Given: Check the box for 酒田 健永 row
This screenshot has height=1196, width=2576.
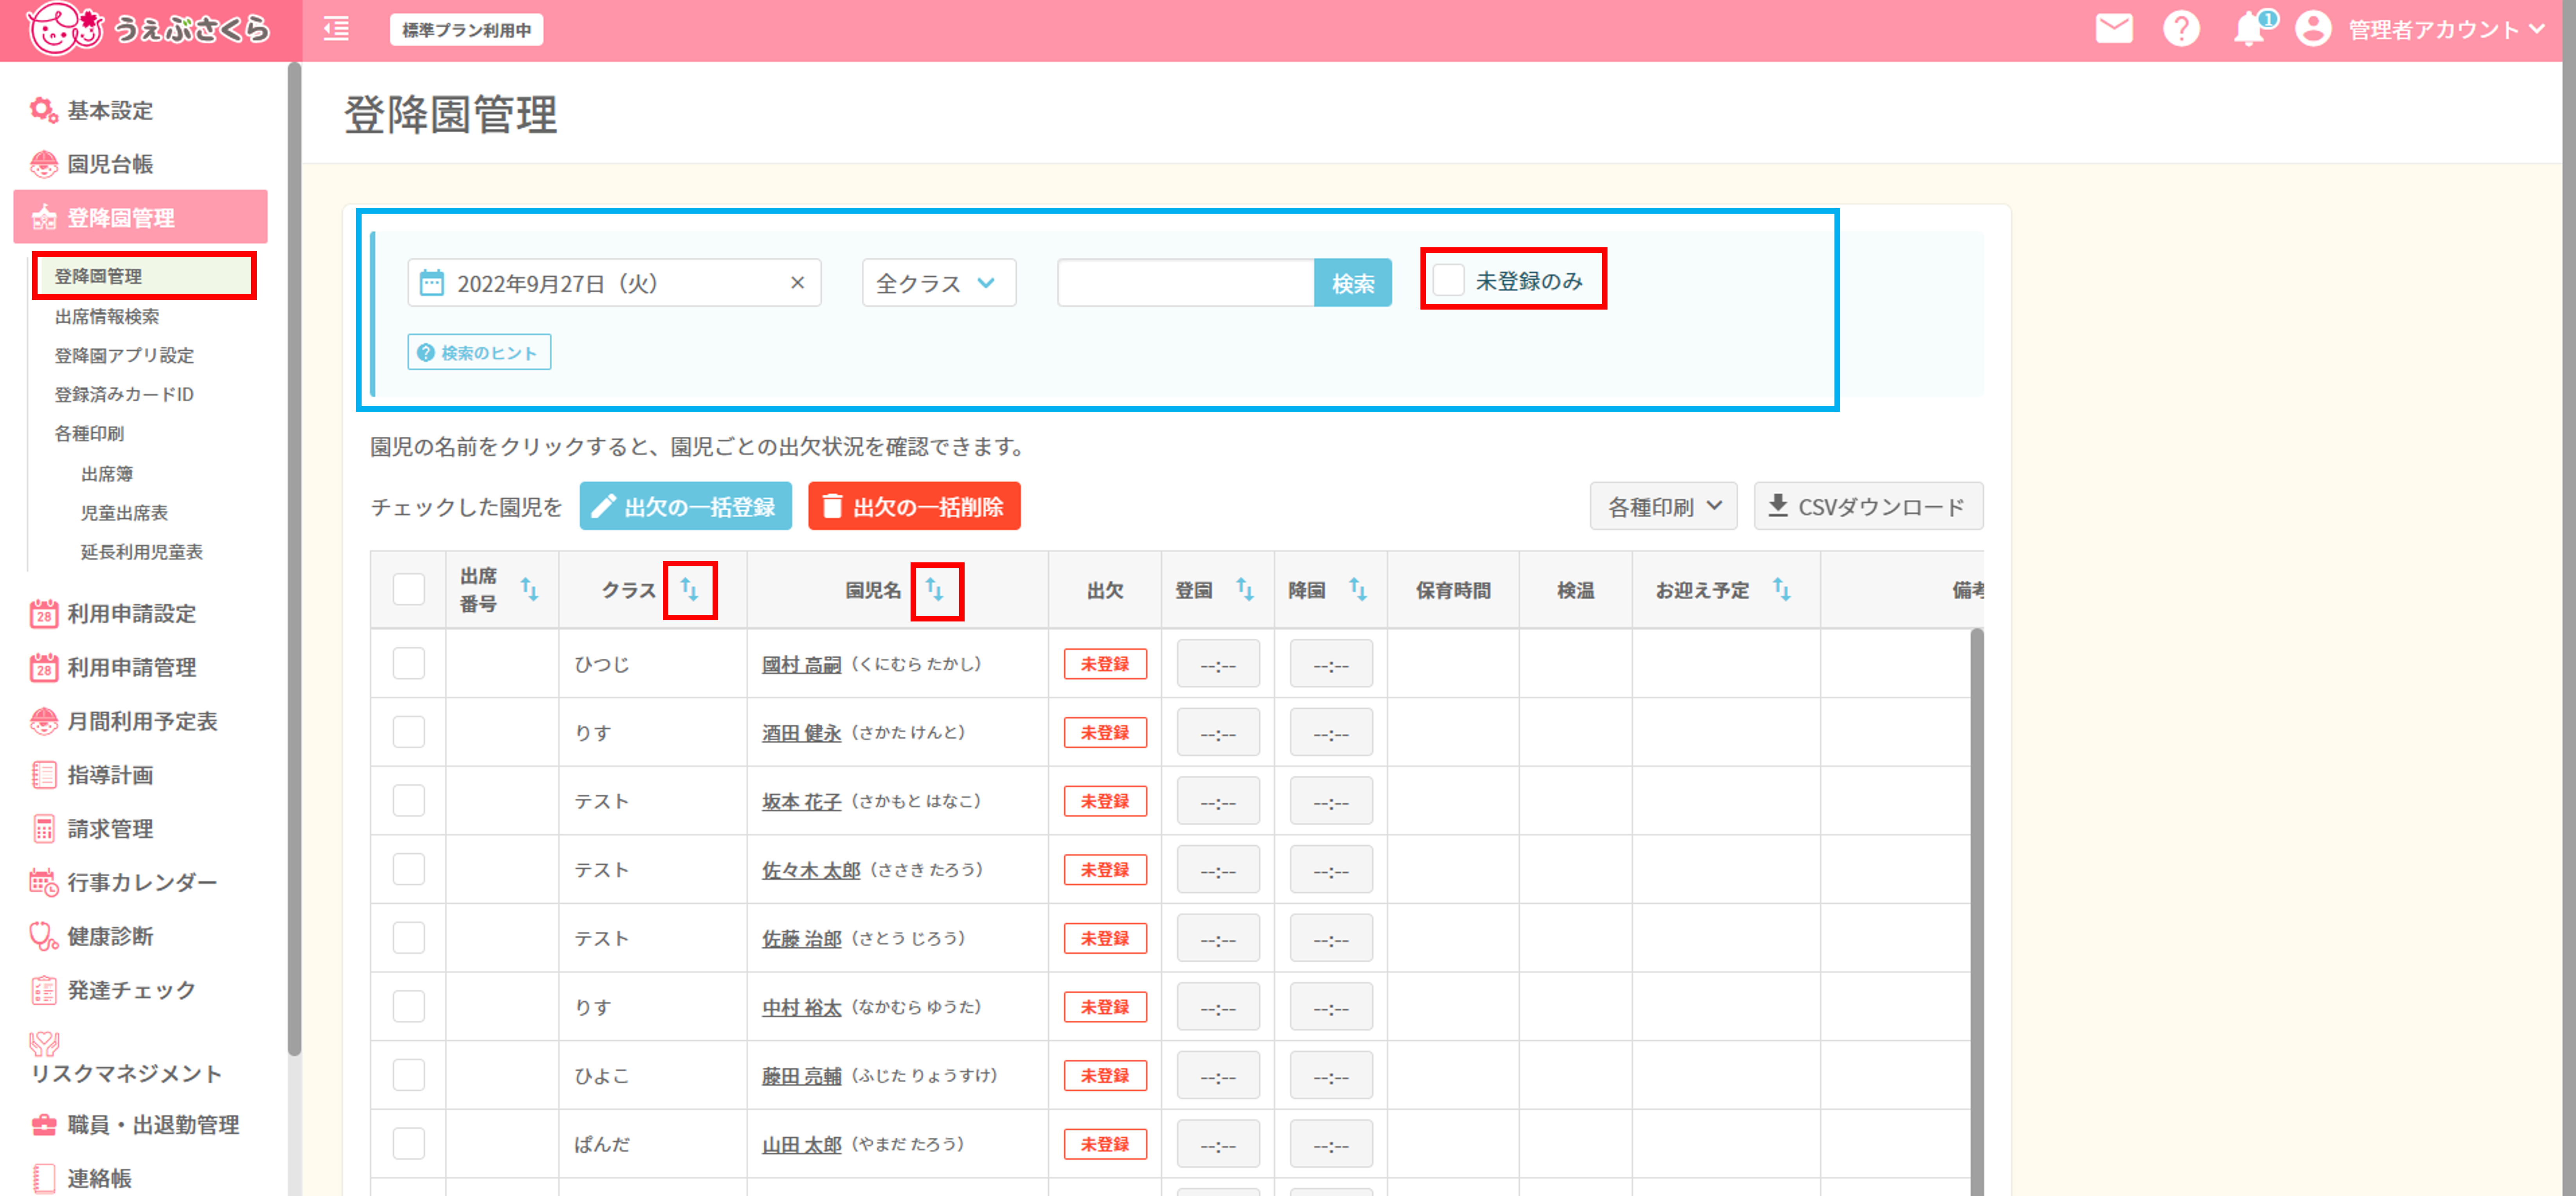Looking at the screenshot, I should [409, 732].
